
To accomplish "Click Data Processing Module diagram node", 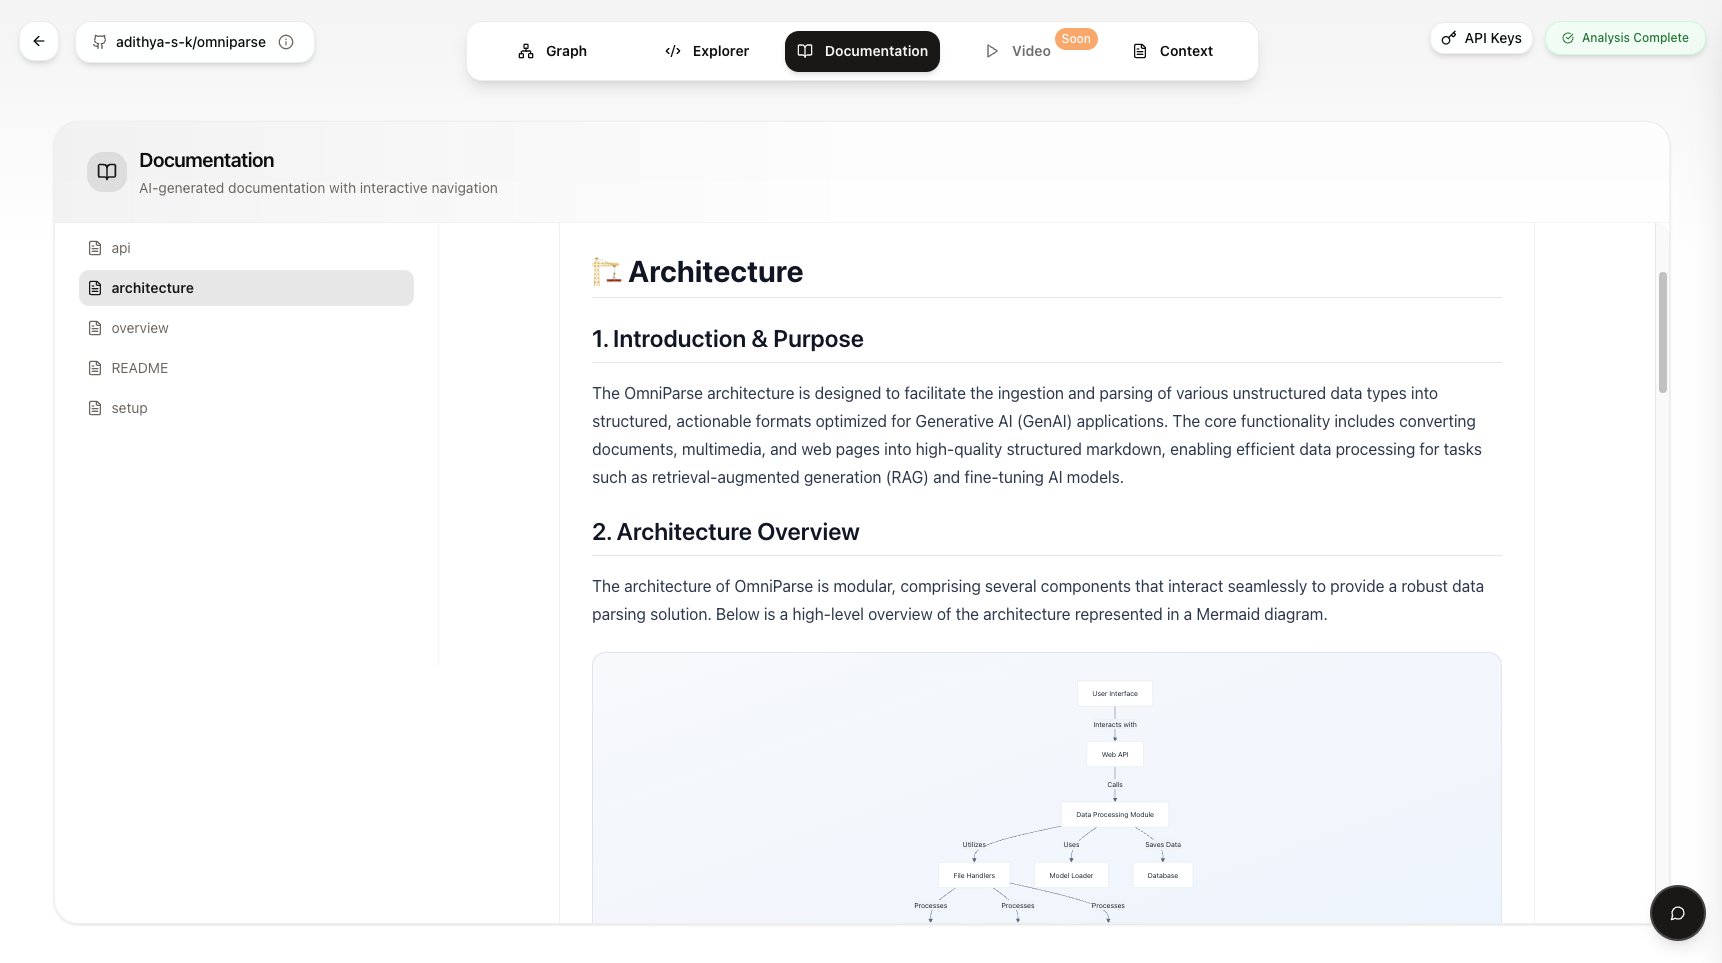I will 1115,814.
